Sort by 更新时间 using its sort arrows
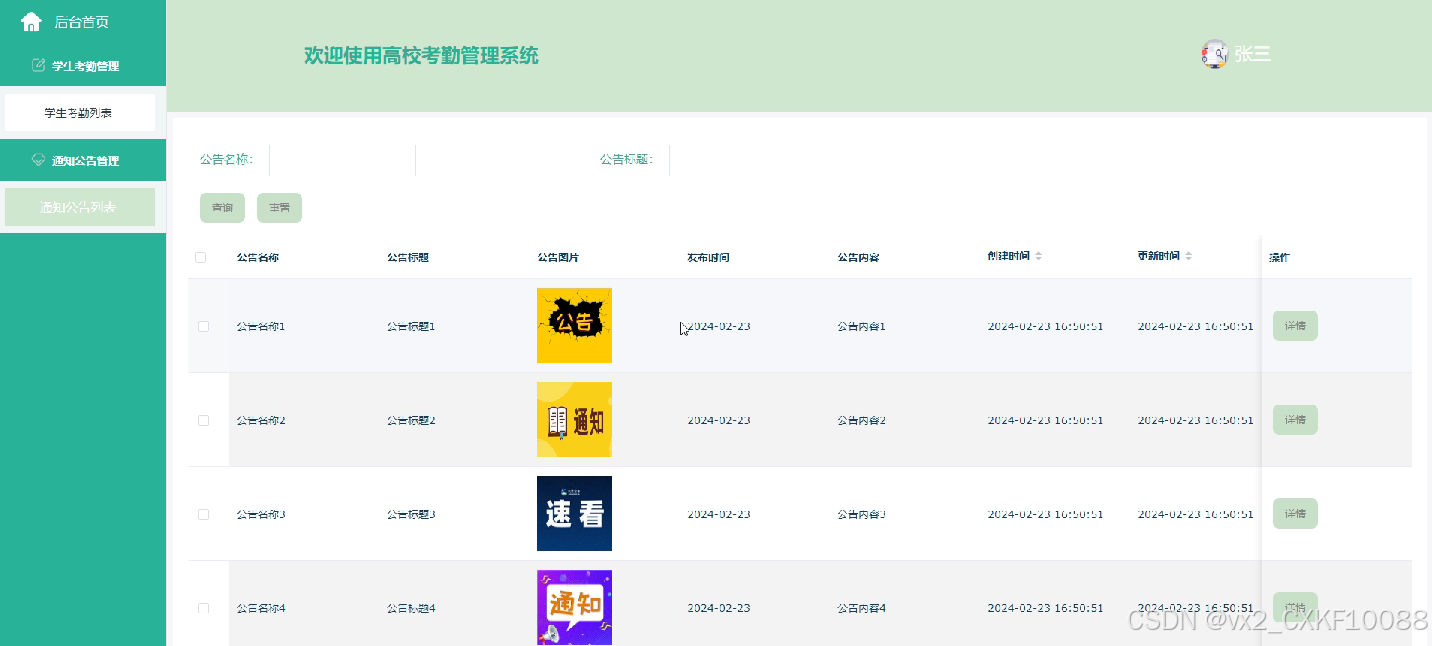The width and height of the screenshot is (1432, 646). point(1188,256)
